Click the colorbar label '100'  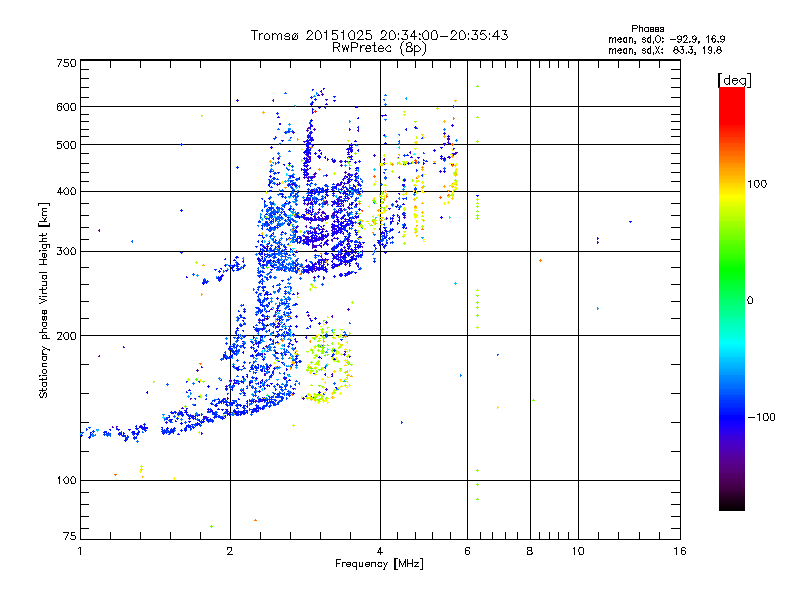pos(757,184)
